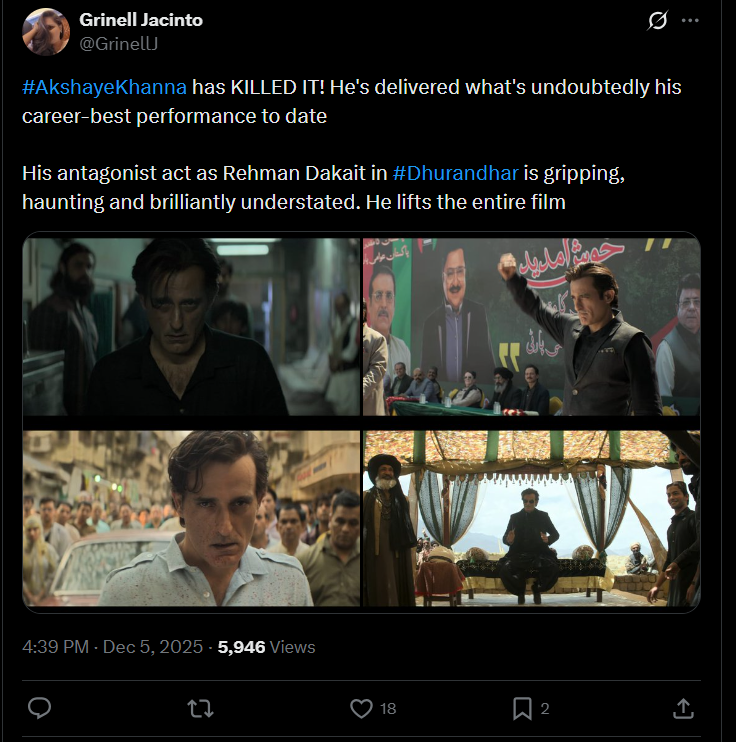Click the share upload icon
The height and width of the screenshot is (742, 736).
[683, 708]
